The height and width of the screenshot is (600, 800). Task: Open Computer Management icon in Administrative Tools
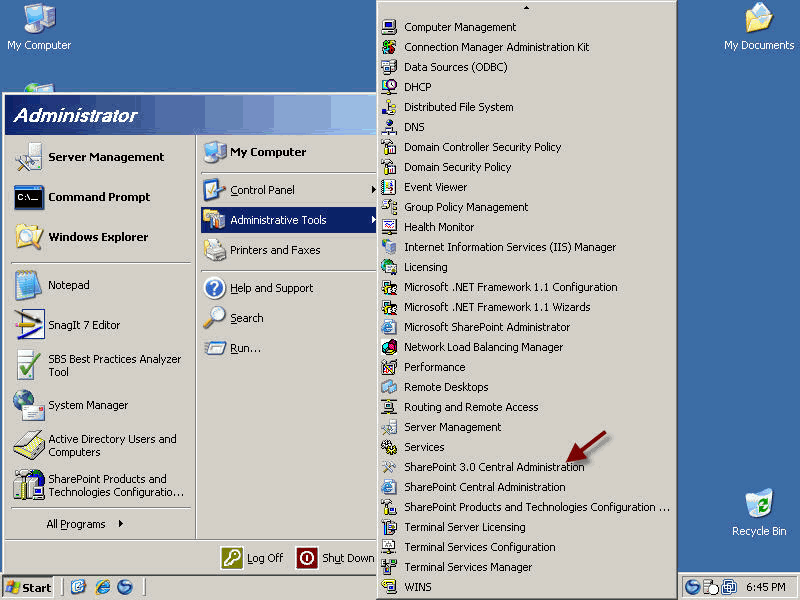tap(389, 27)
